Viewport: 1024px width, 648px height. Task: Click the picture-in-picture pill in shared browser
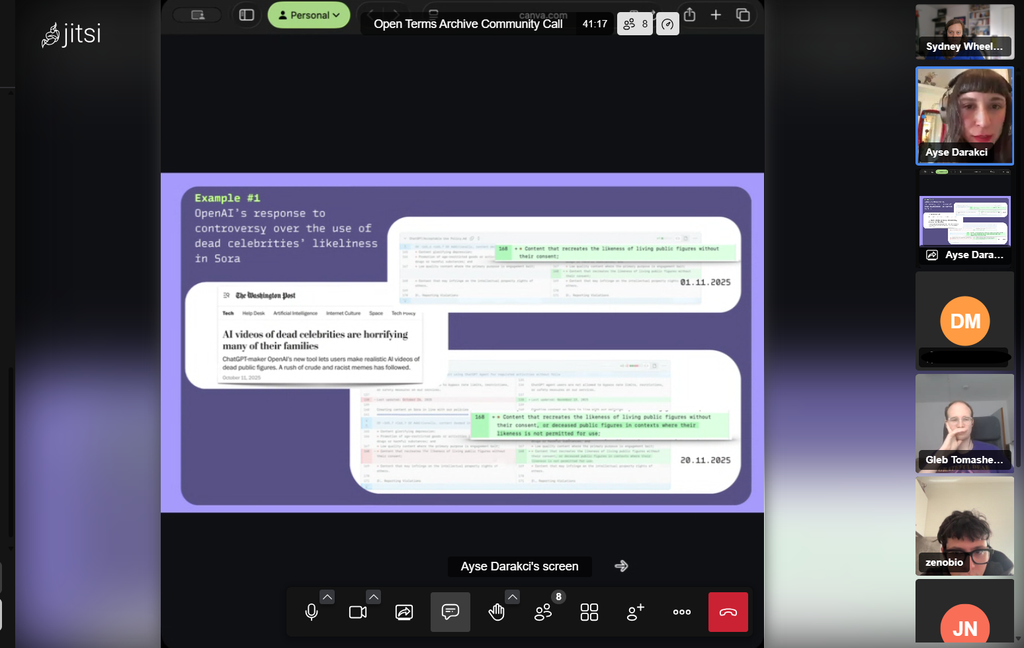click(198, 14)
